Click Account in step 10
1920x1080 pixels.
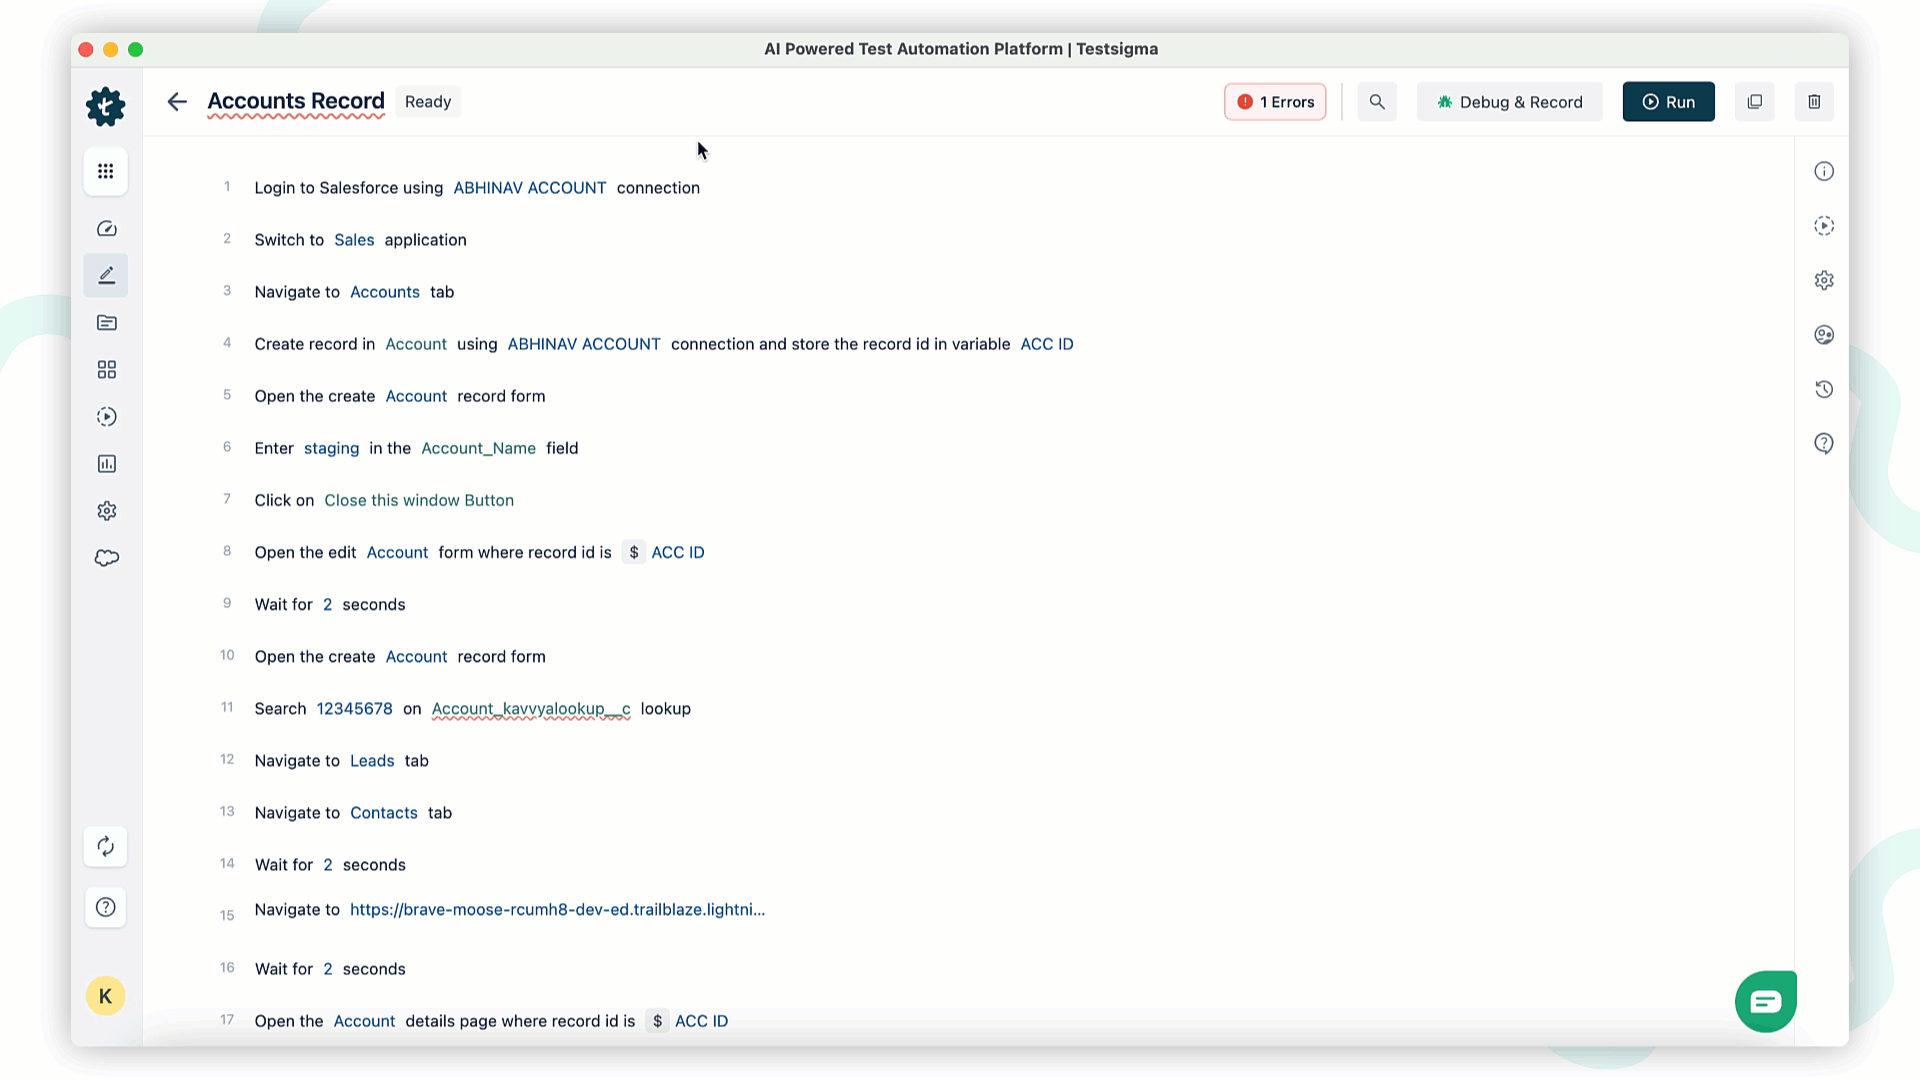[x=416, y=657]
